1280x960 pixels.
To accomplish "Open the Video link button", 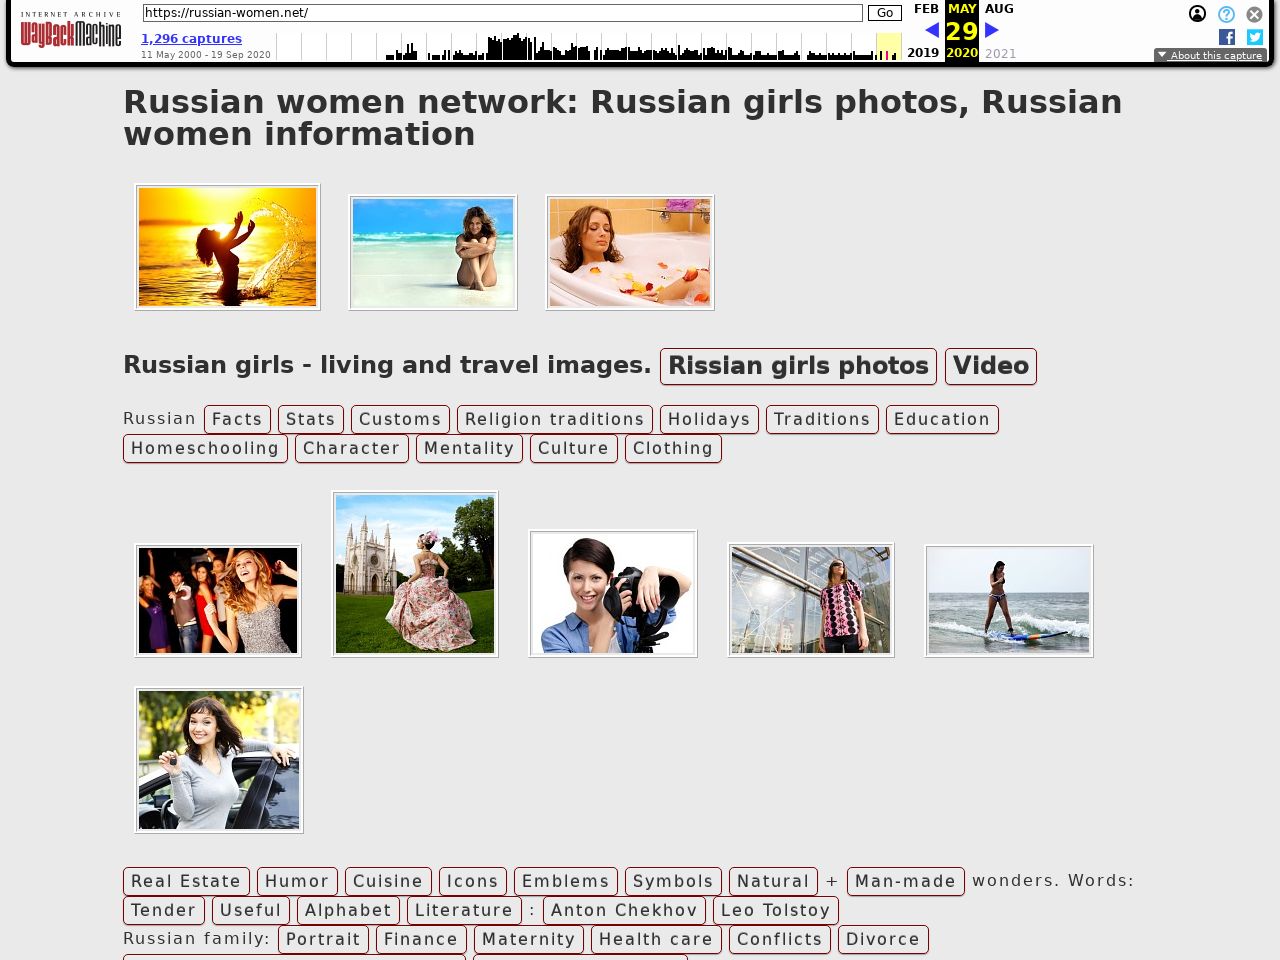I will pyautogui.click(x=990, y=366).
